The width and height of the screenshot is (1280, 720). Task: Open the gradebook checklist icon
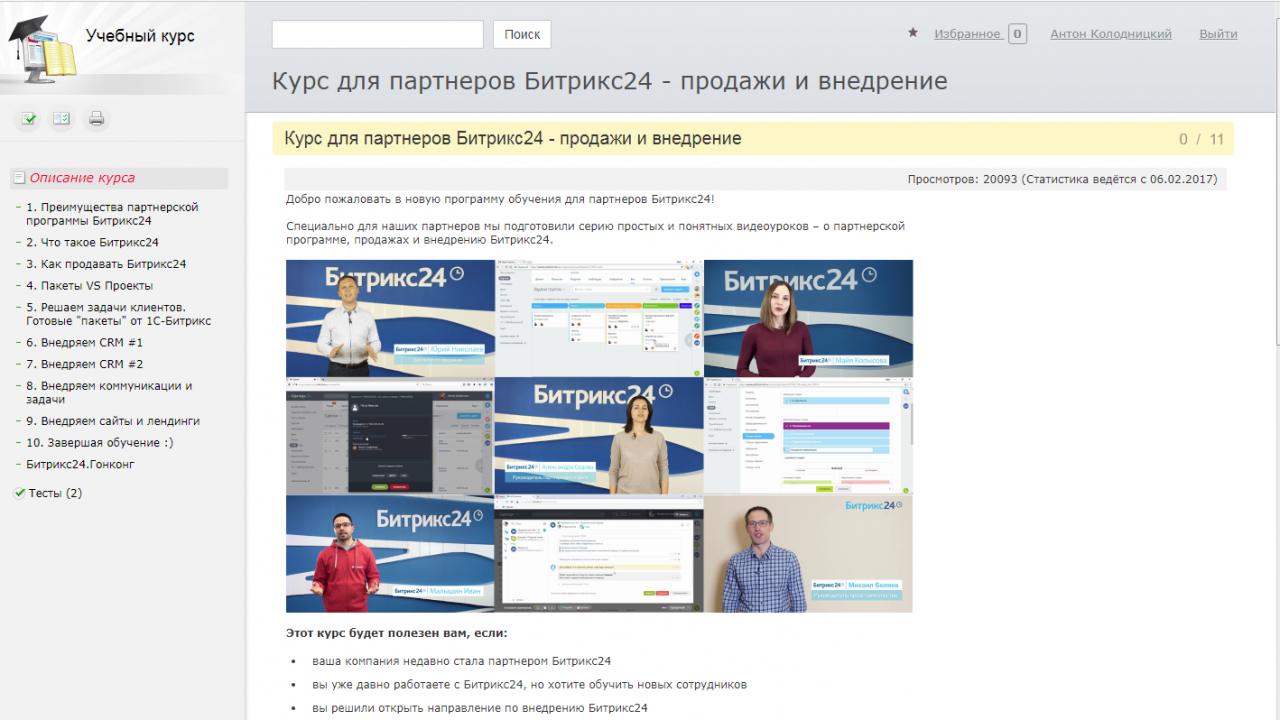[62, 119]
